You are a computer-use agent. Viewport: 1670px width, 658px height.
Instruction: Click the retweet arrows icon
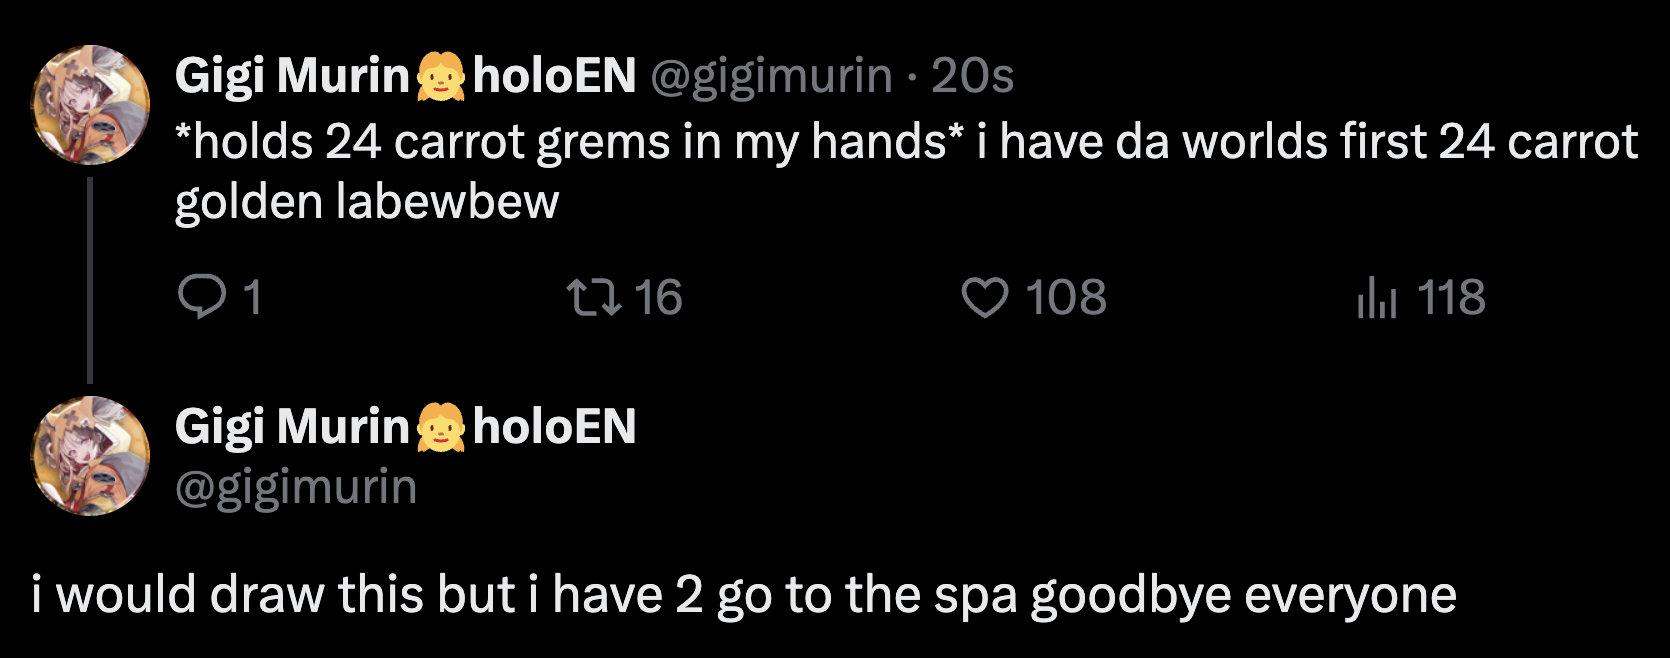[594, 297]
